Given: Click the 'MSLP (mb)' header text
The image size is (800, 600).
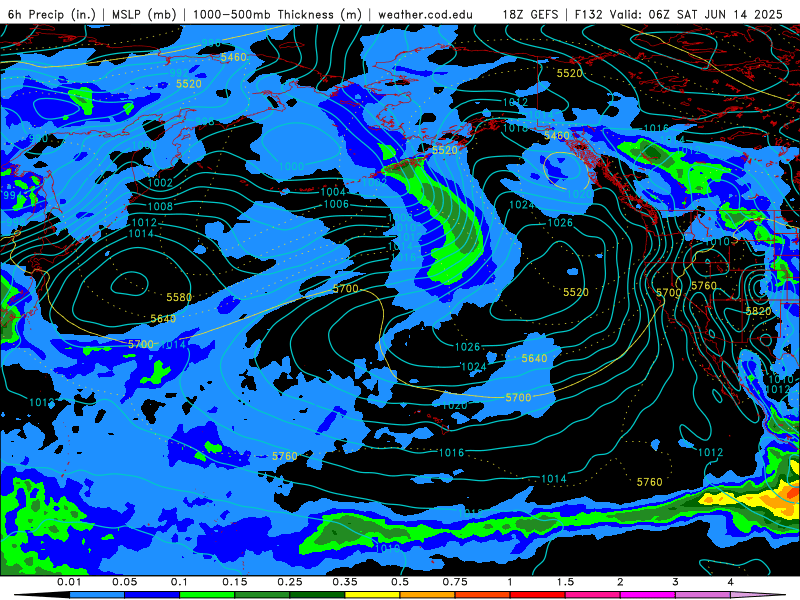Looking at the screenshot, I should pos(142,14).
